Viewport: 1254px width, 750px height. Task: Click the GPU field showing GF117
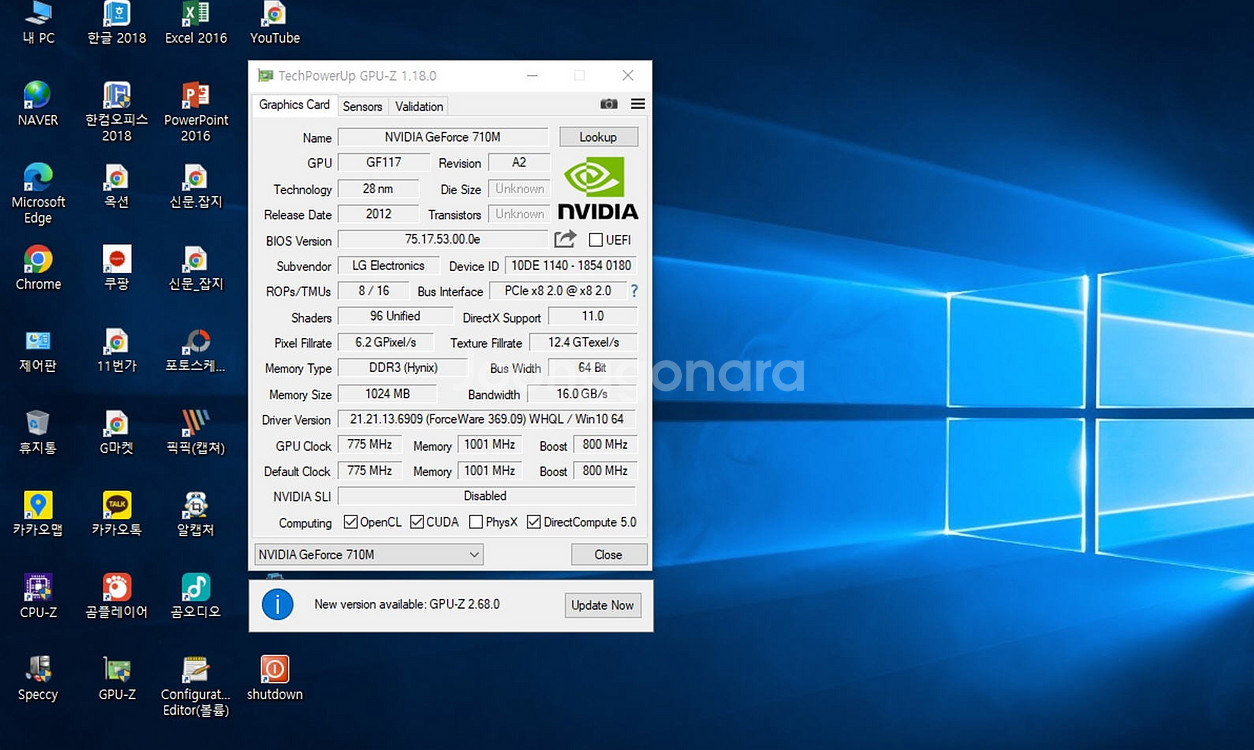(x=384, y=162)
